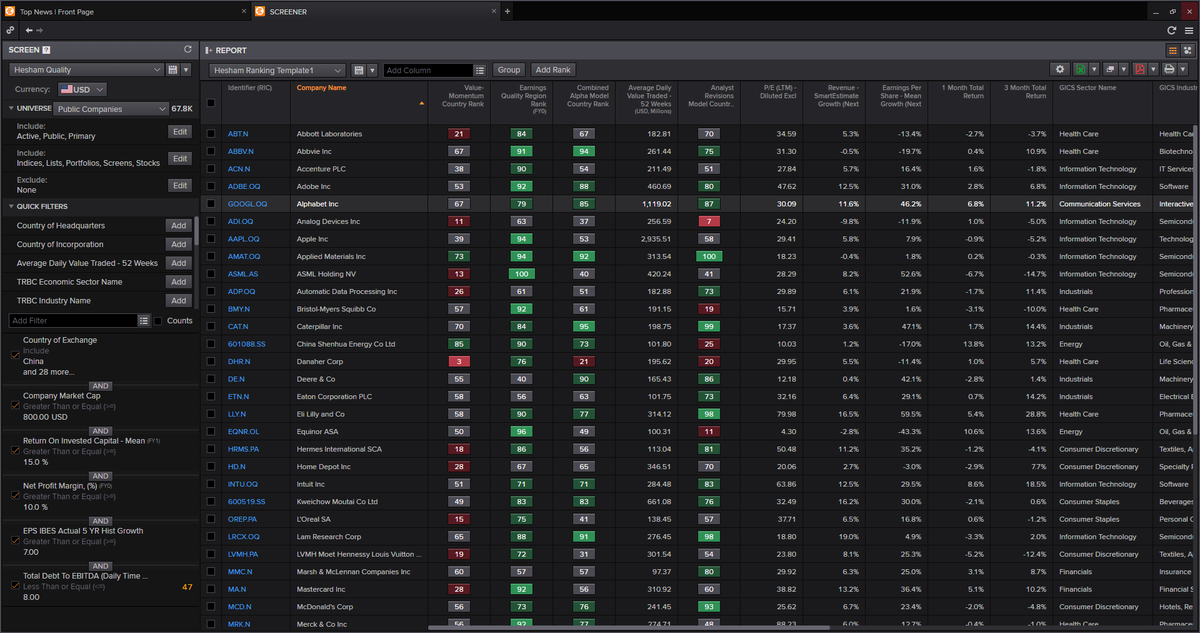Open the Hesham Quality screen dropdown
1200x633 pixels.
[x=86, y=70]
